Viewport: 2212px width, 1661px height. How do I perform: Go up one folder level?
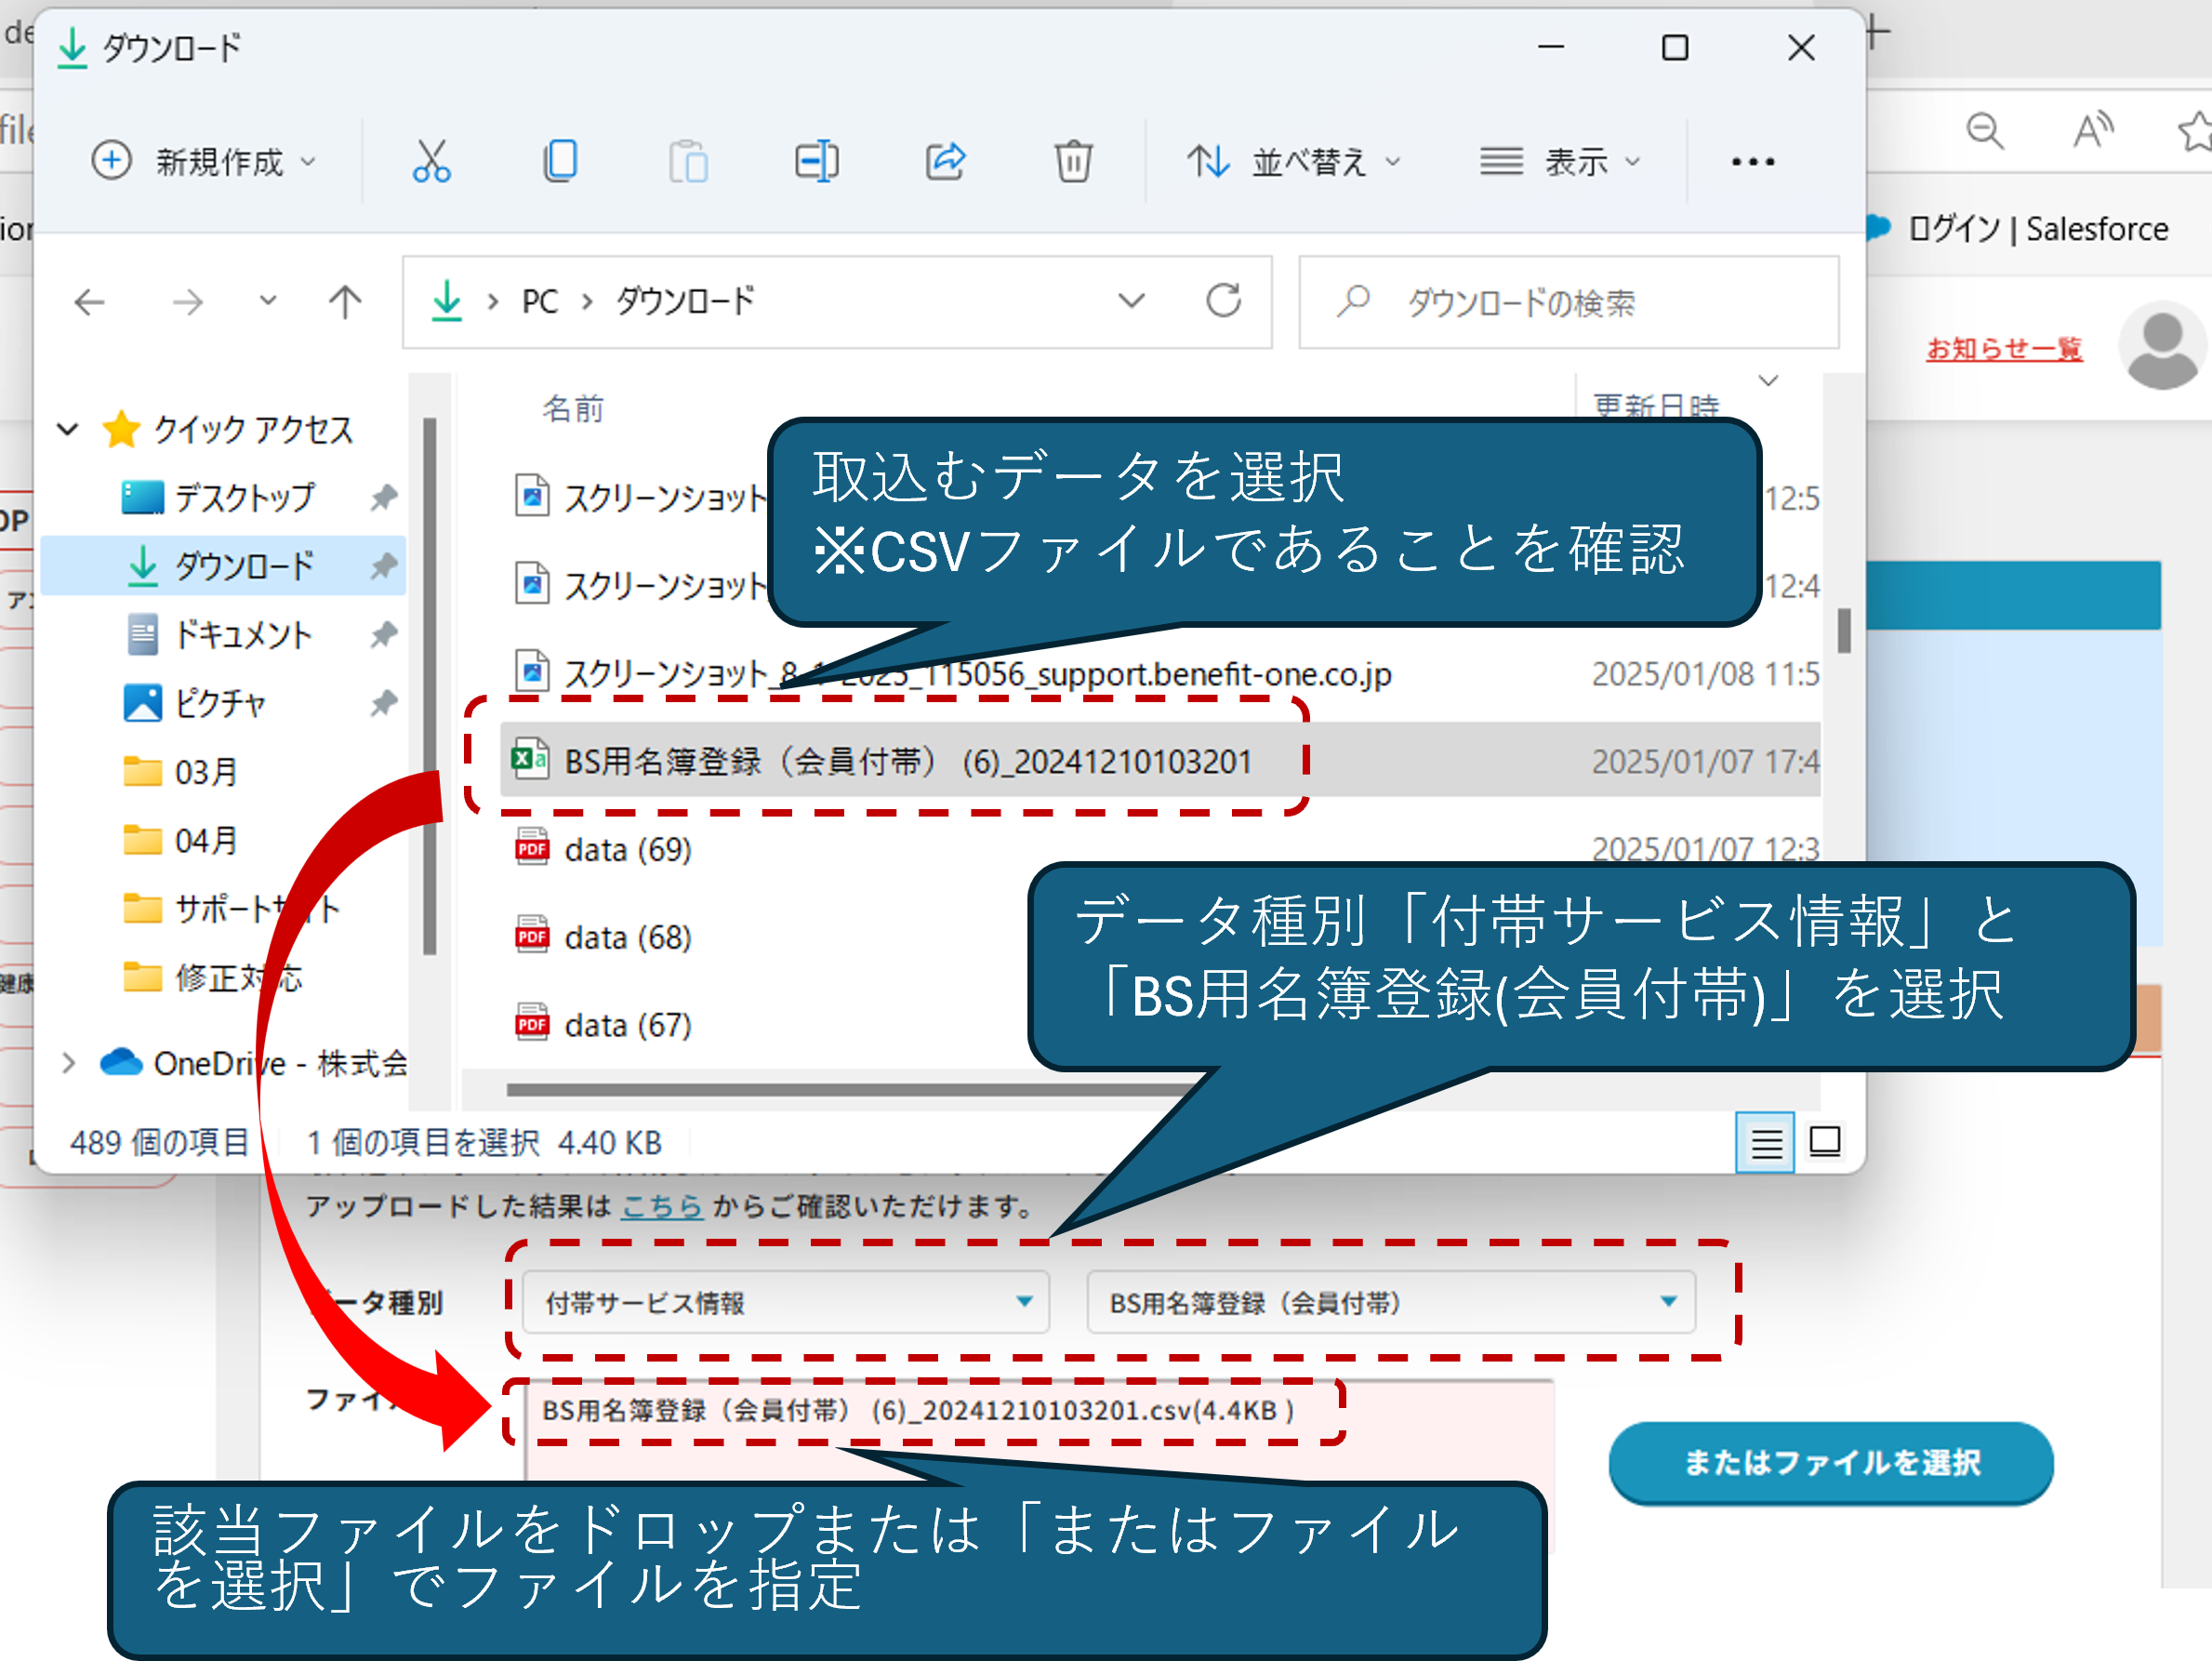point(345,302)
